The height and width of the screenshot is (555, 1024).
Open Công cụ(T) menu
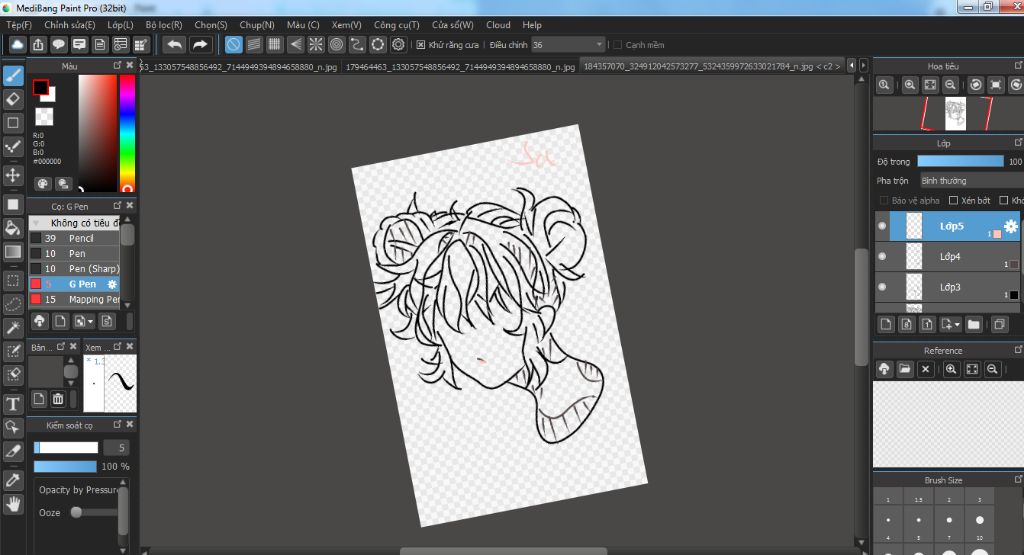396,25
